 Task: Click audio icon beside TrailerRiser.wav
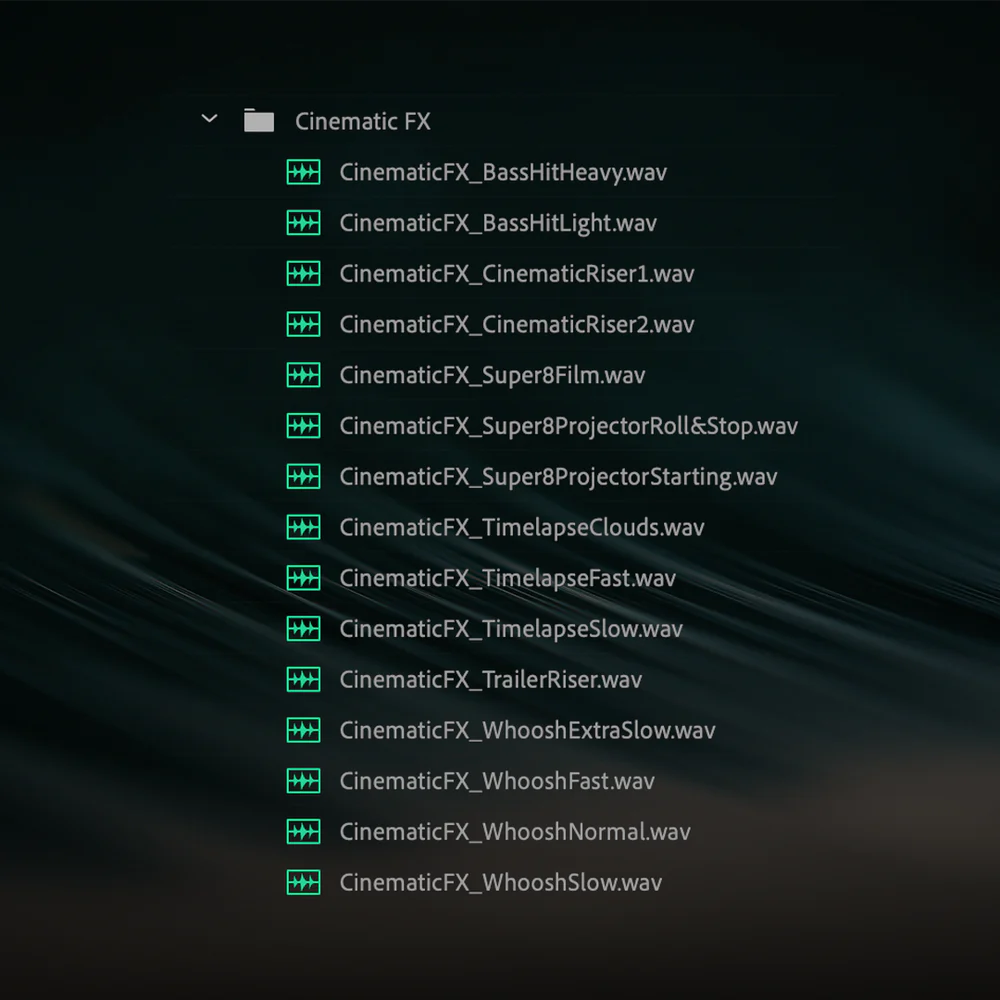point(304,679)
